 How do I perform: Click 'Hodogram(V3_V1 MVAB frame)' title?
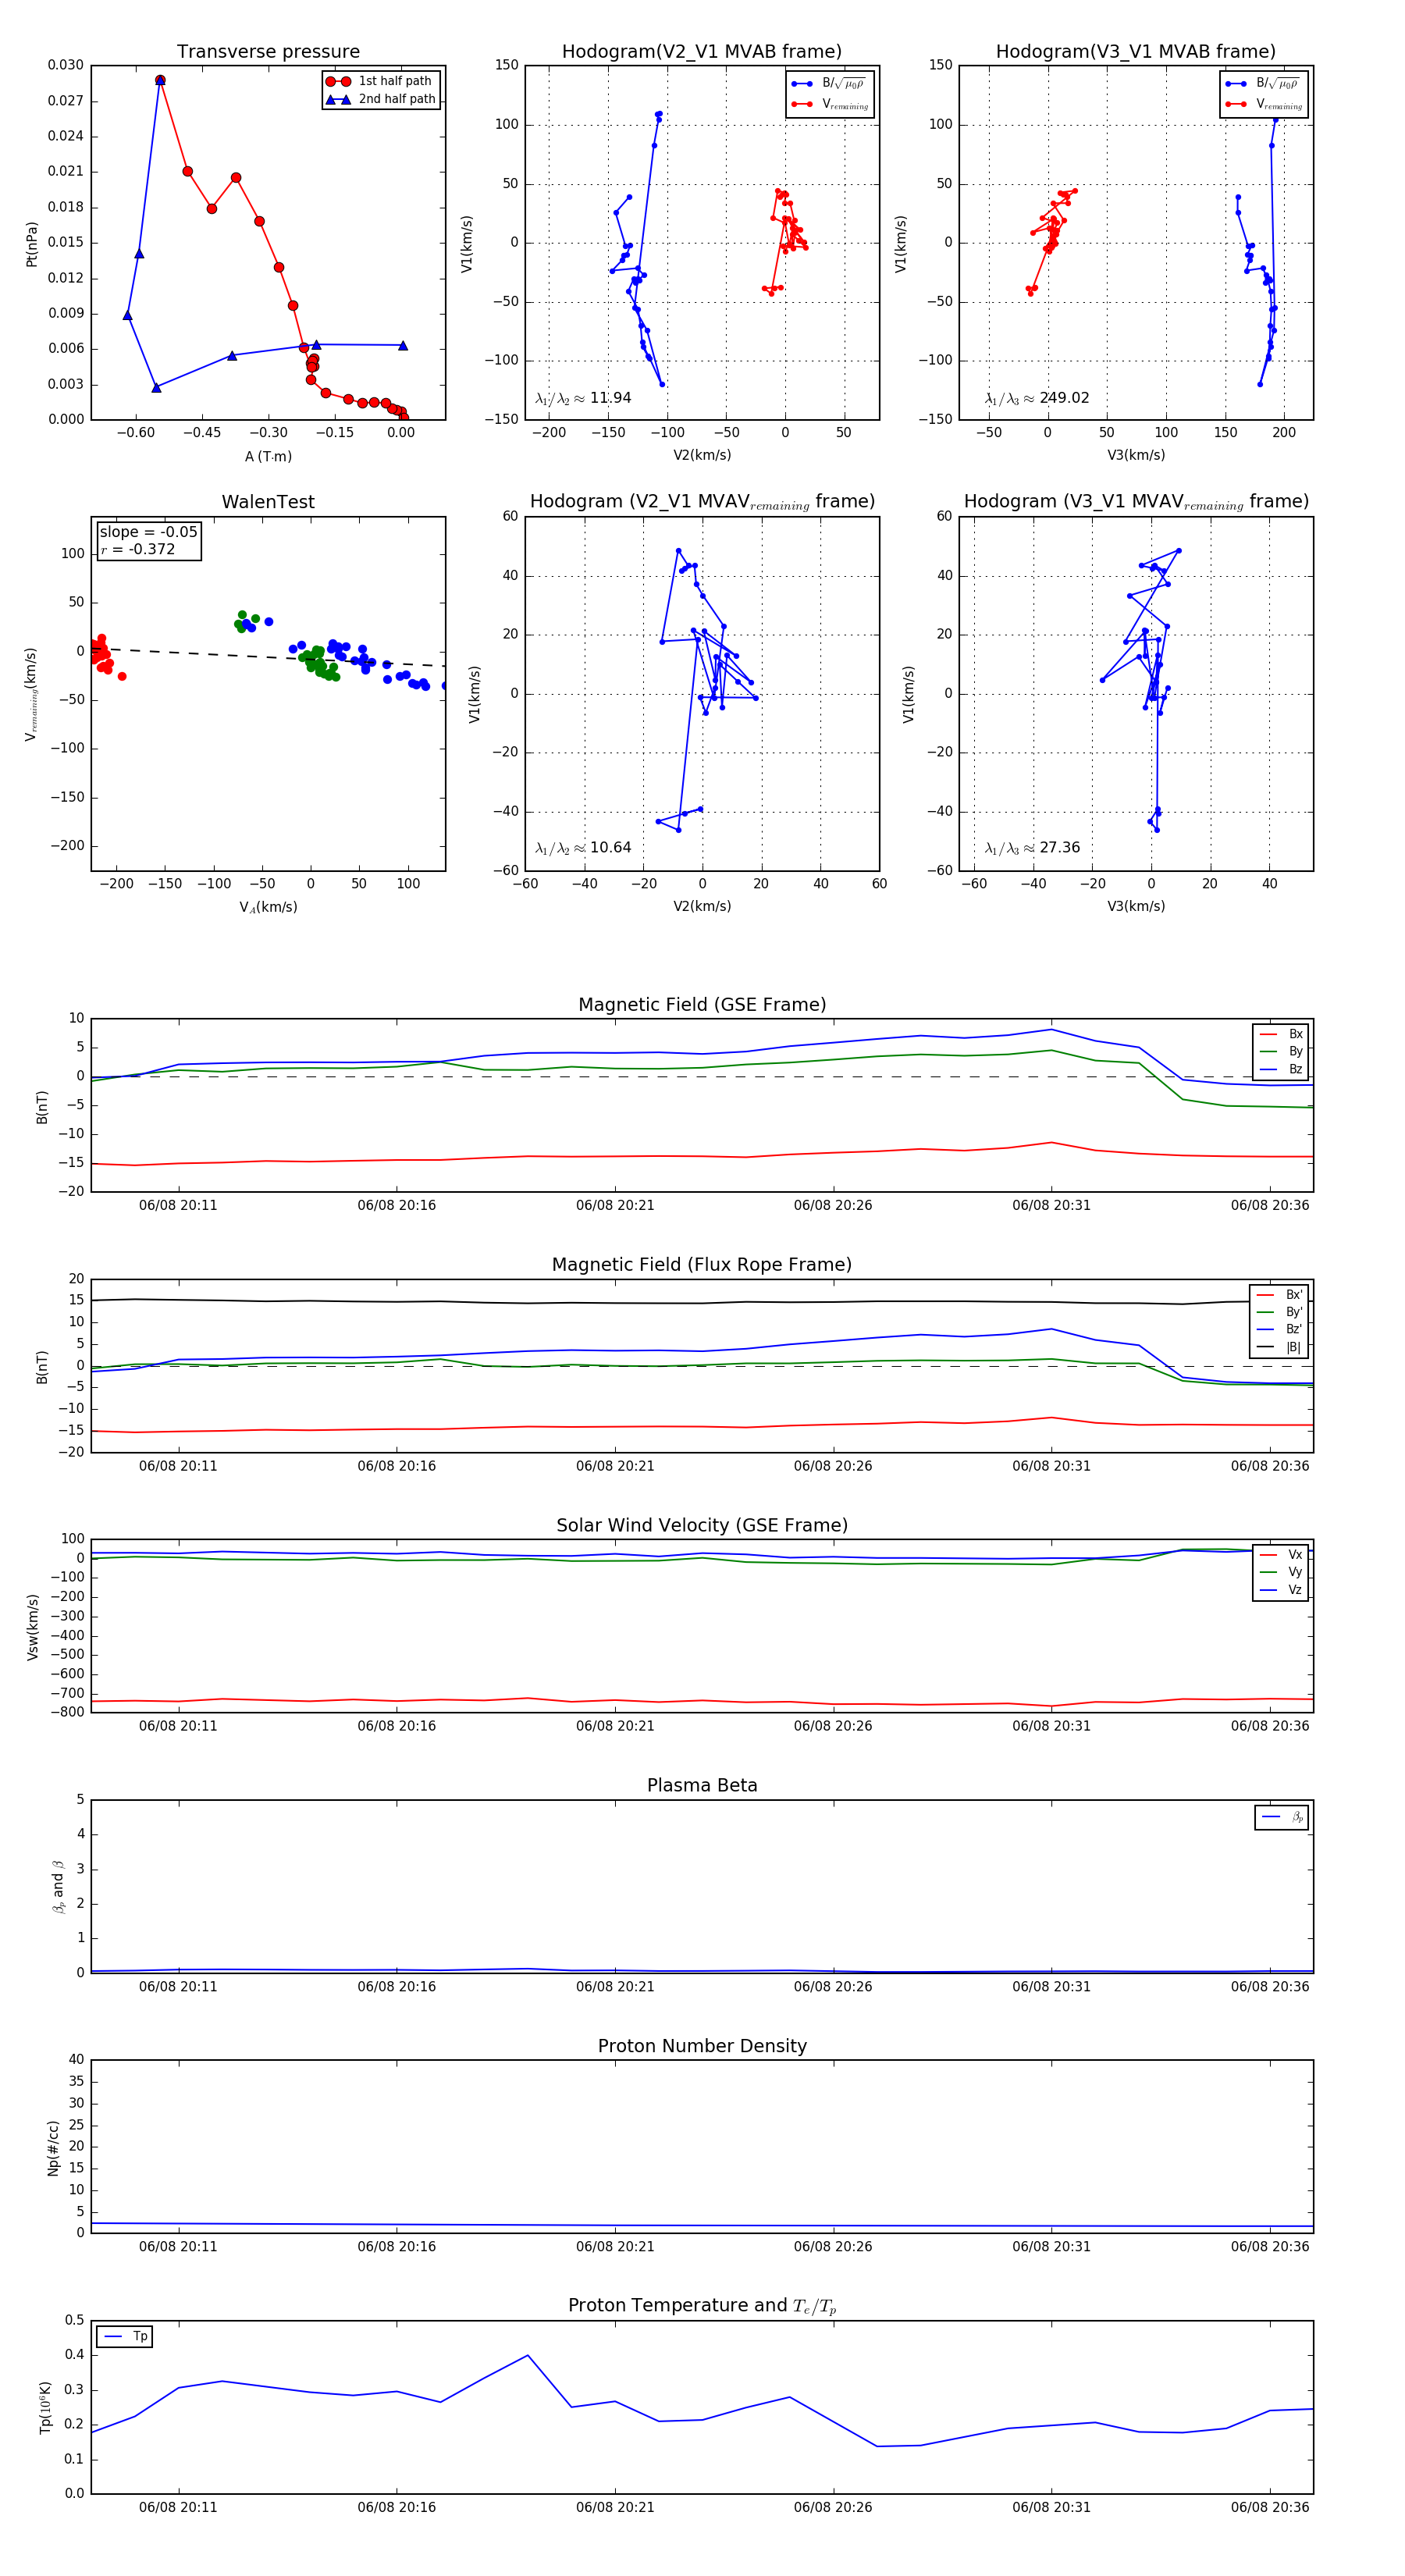coord(1136,52)
